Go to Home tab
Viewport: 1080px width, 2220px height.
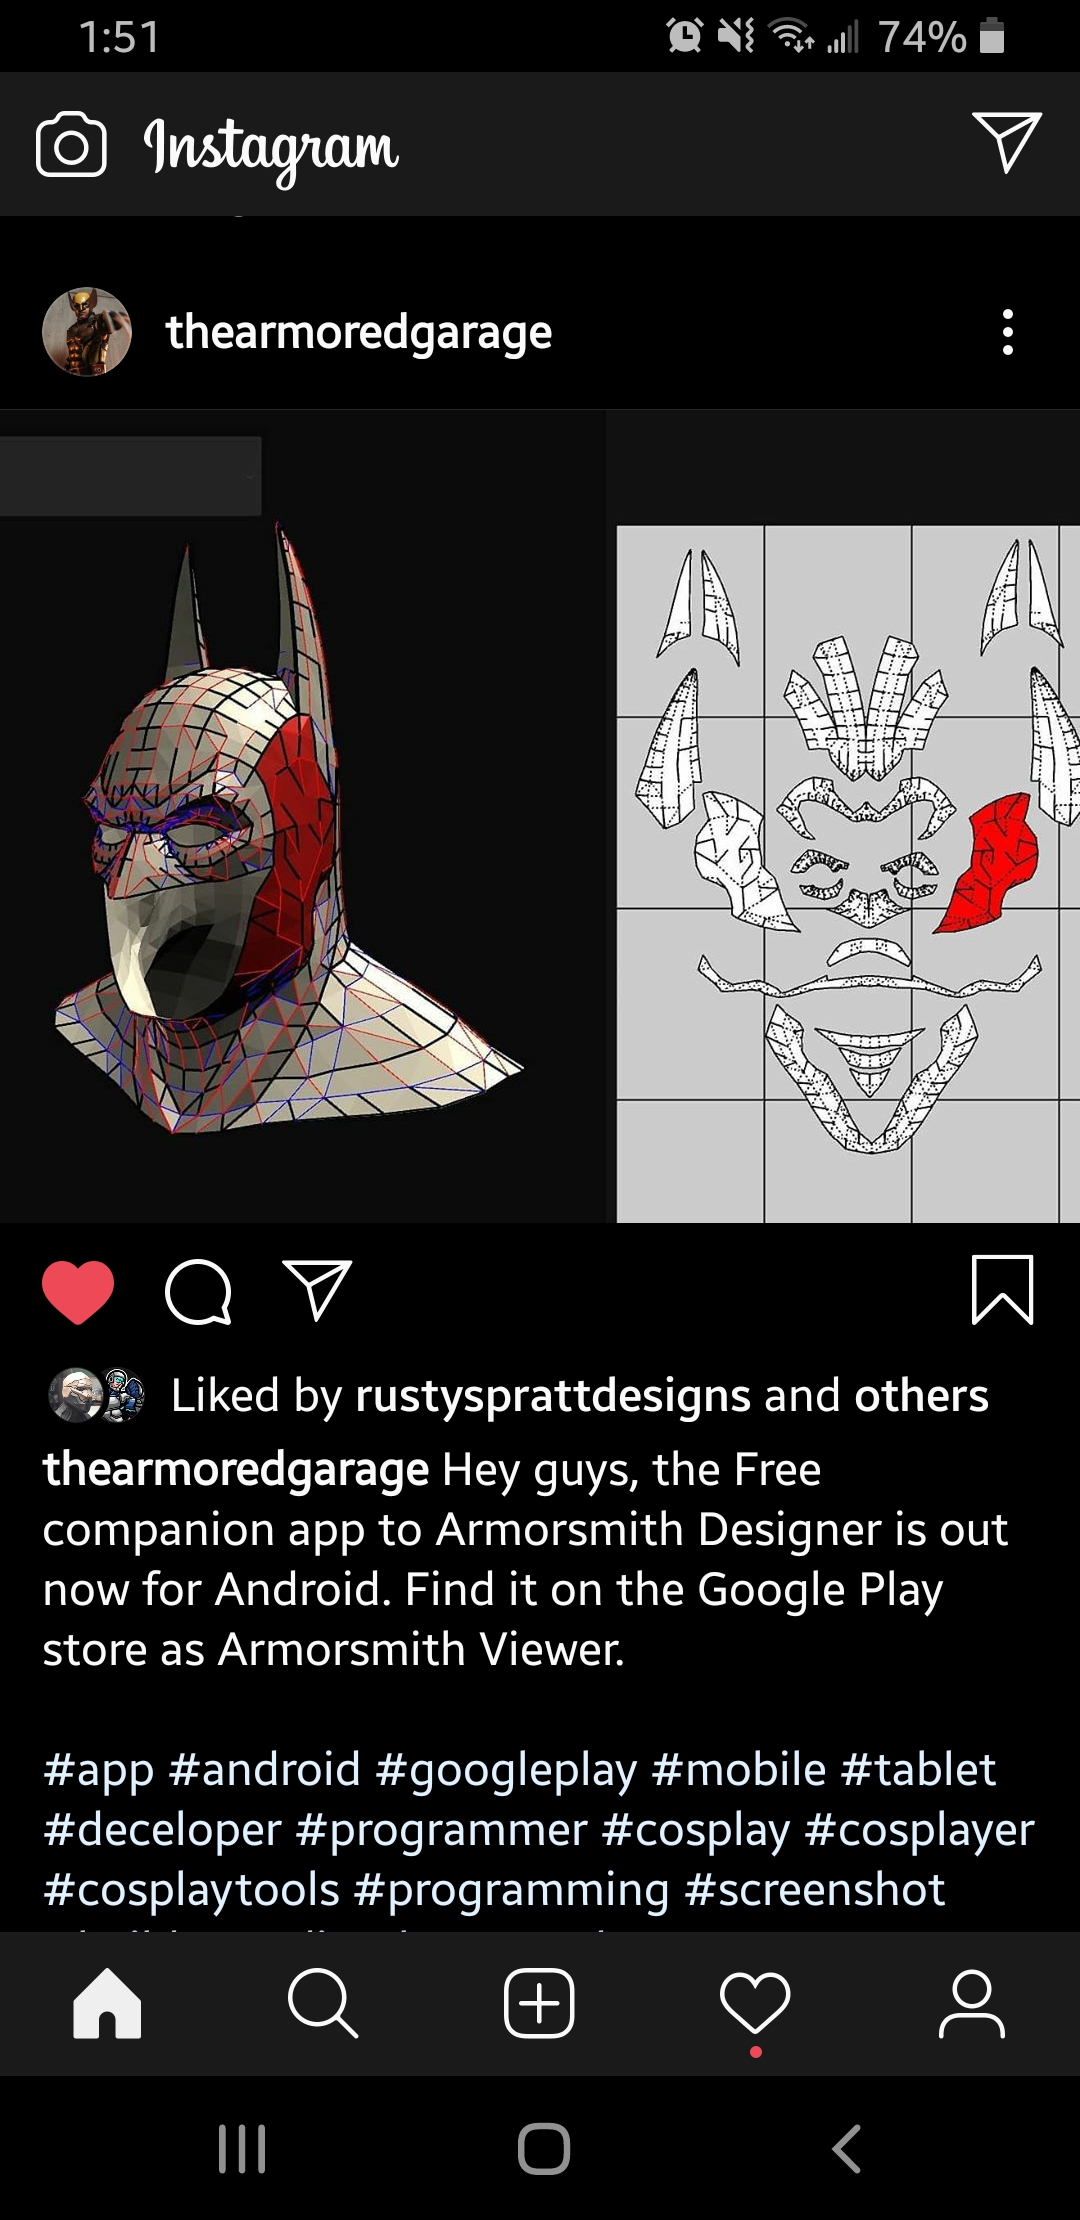[107, 2004]
